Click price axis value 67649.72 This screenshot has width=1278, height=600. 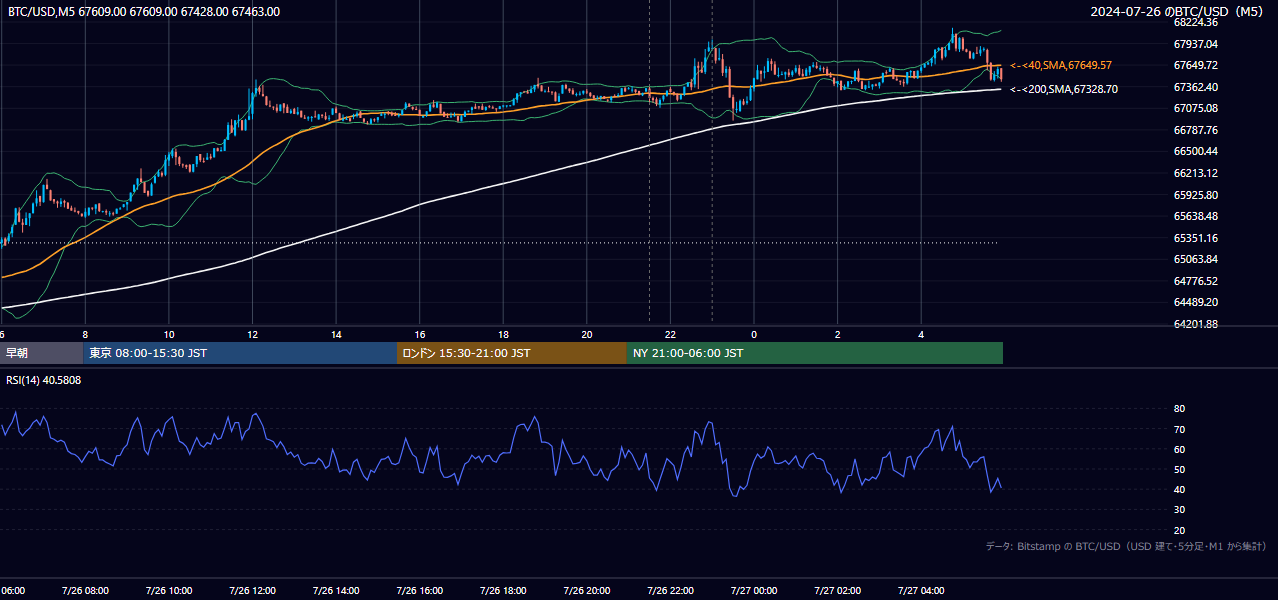click(1196, 65)
